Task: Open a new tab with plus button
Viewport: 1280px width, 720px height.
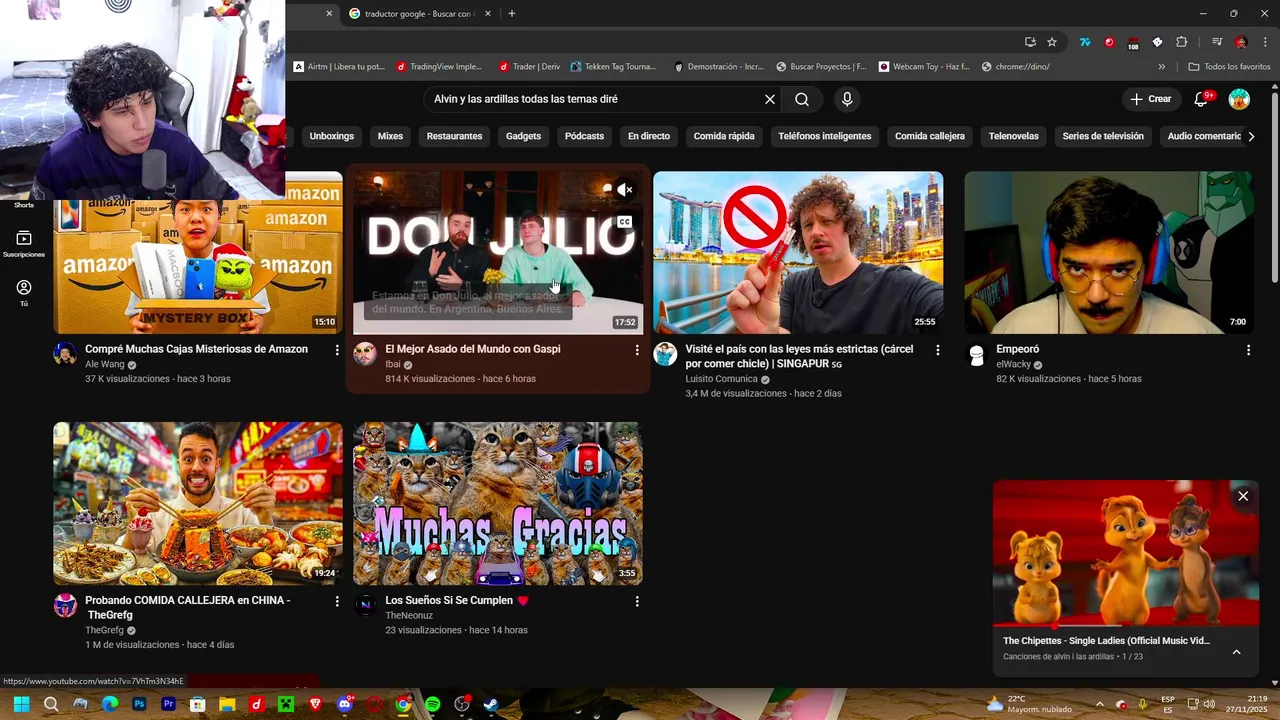Action: pyautogui.click(x=512, y=14)
